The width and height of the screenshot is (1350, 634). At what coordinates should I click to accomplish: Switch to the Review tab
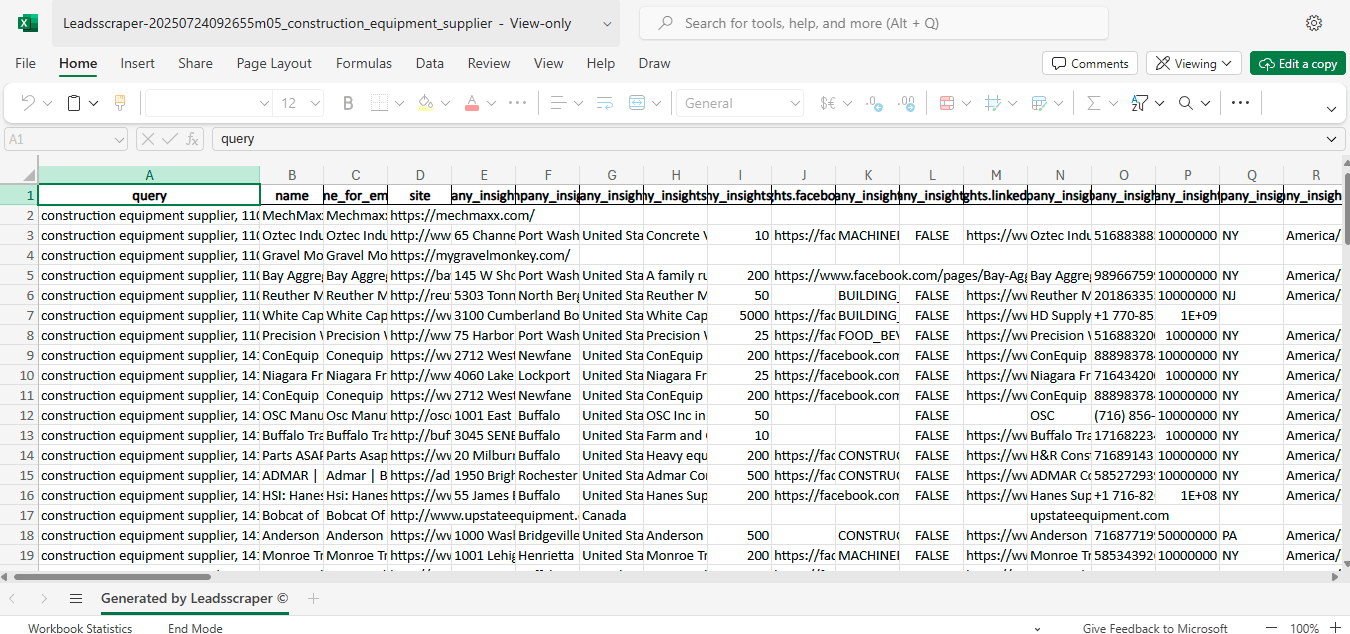pos(489,63)
